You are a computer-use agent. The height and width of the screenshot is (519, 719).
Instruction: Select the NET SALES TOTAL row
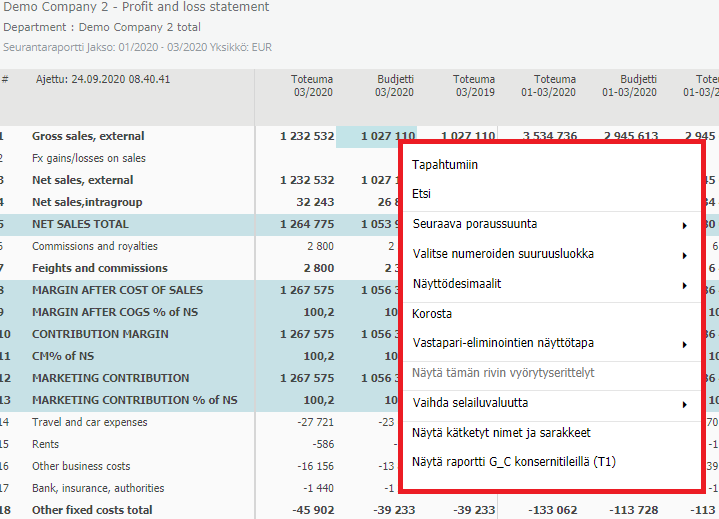80,224
